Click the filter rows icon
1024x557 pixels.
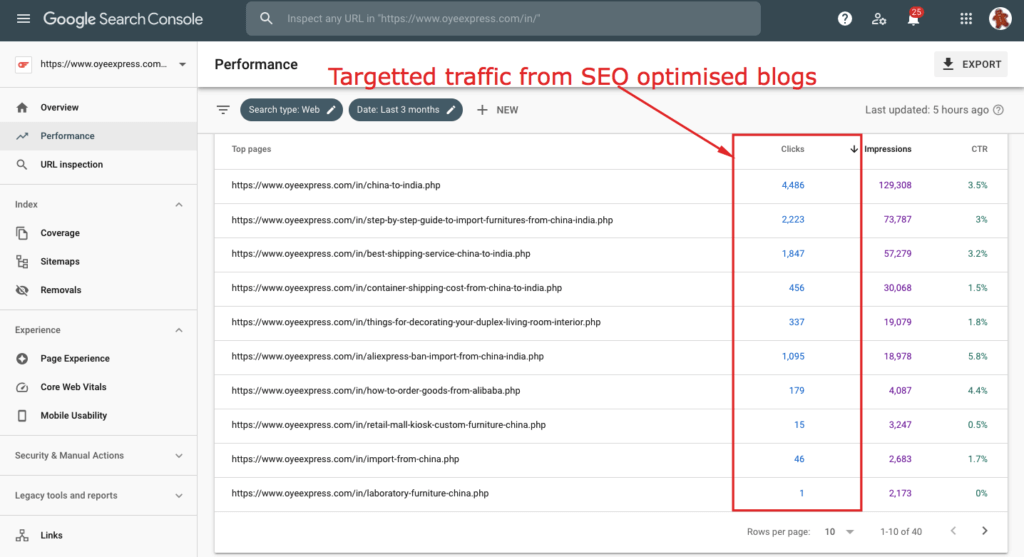[223, 110]
